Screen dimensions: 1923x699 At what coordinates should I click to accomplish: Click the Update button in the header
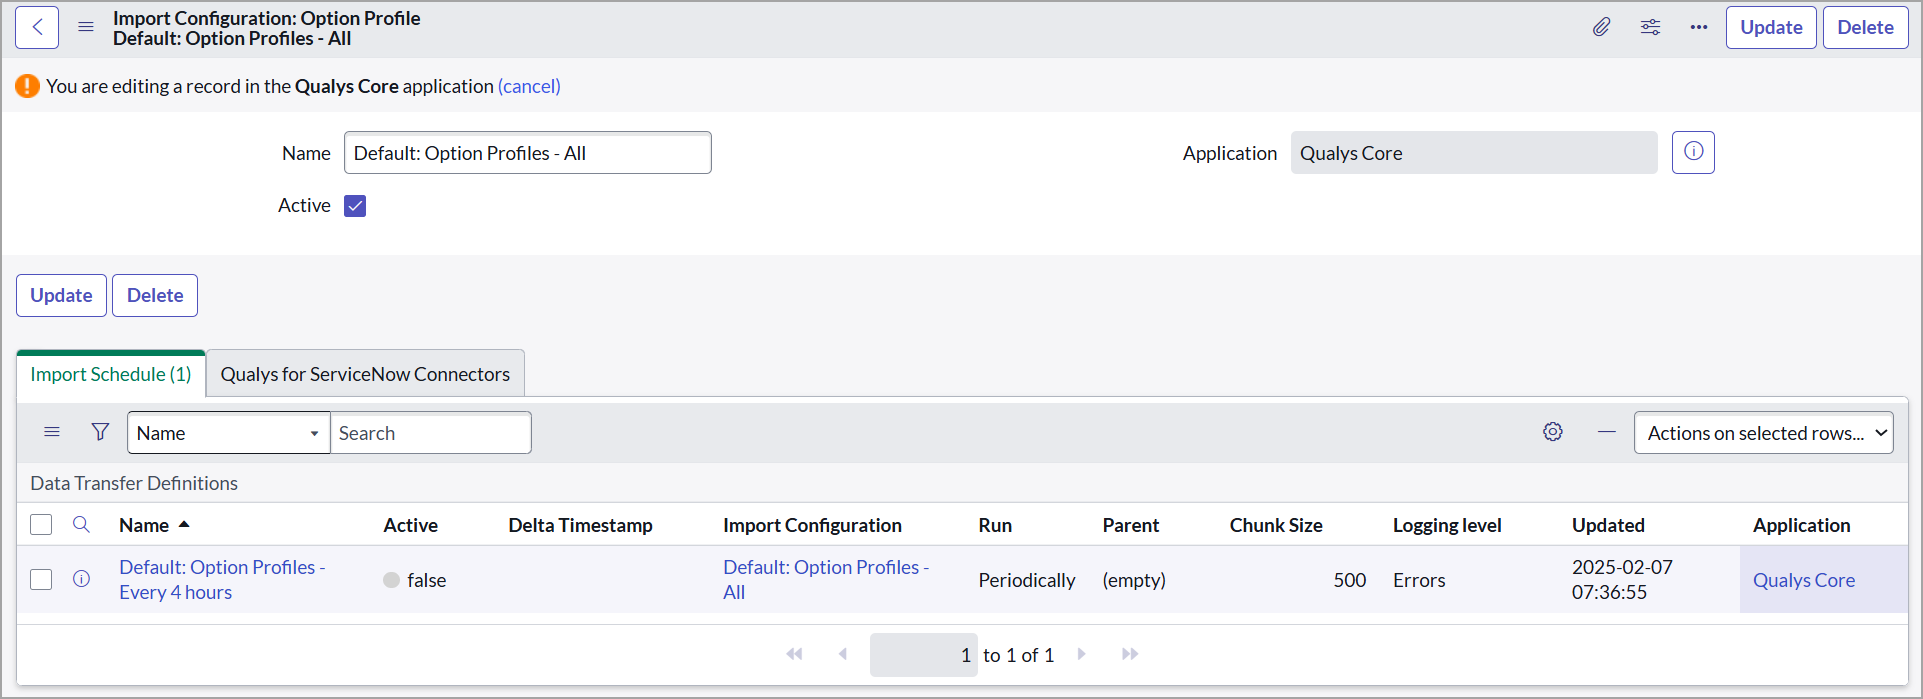click(x=1770, y=28)
